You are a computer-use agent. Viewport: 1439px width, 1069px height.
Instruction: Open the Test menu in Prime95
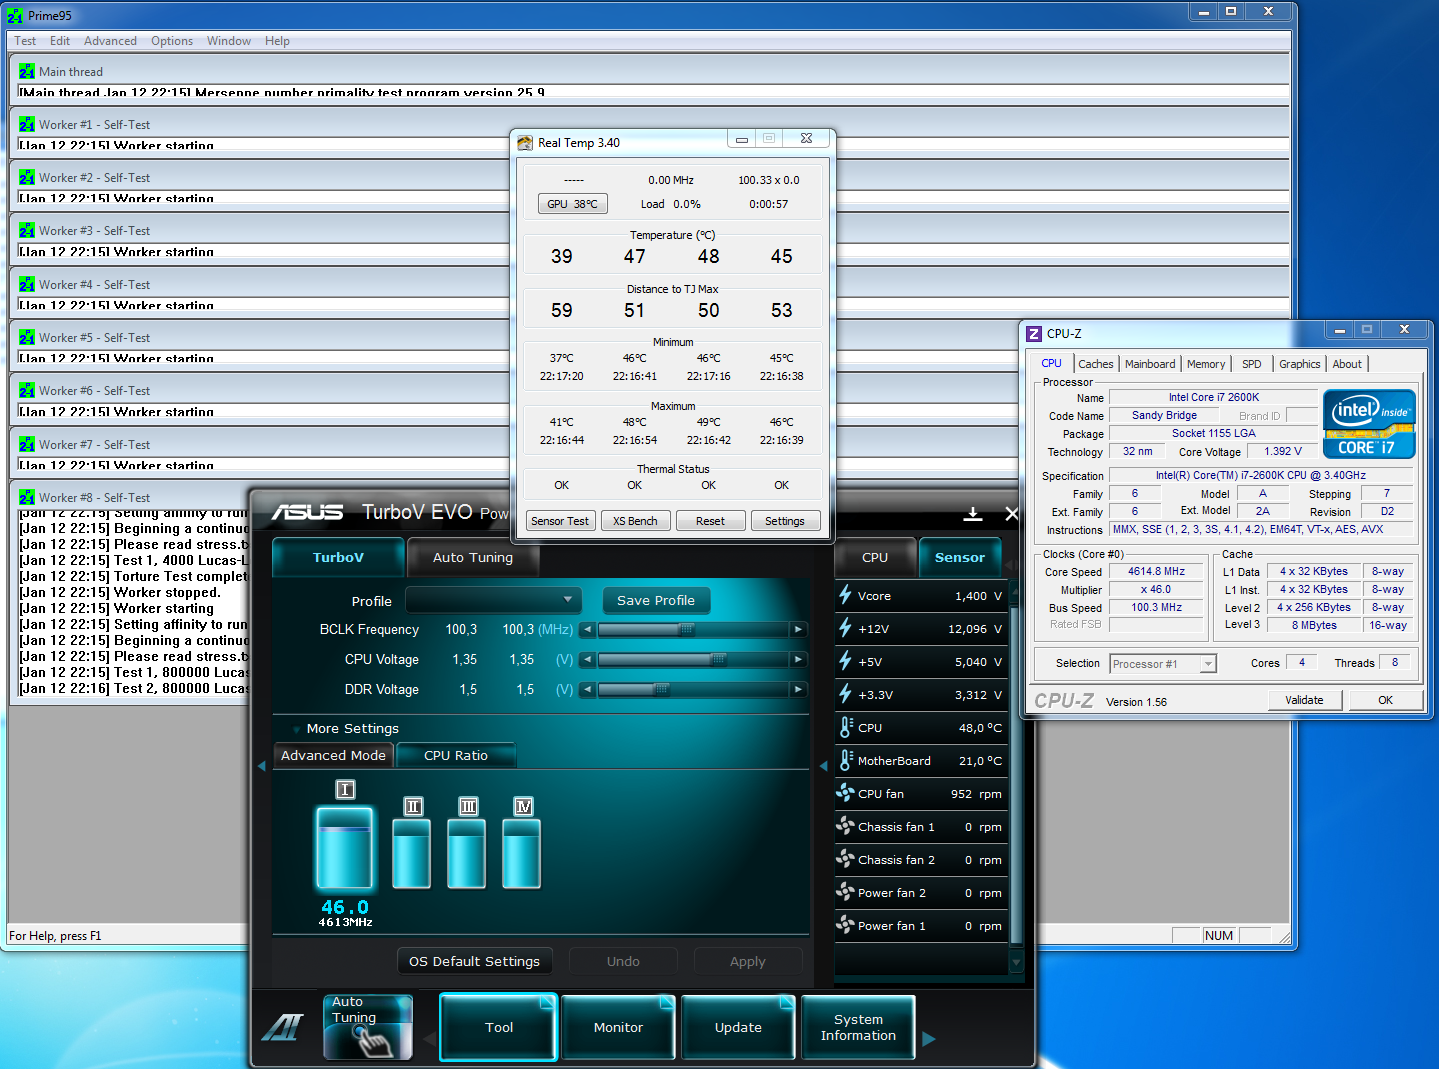[25, 41]
